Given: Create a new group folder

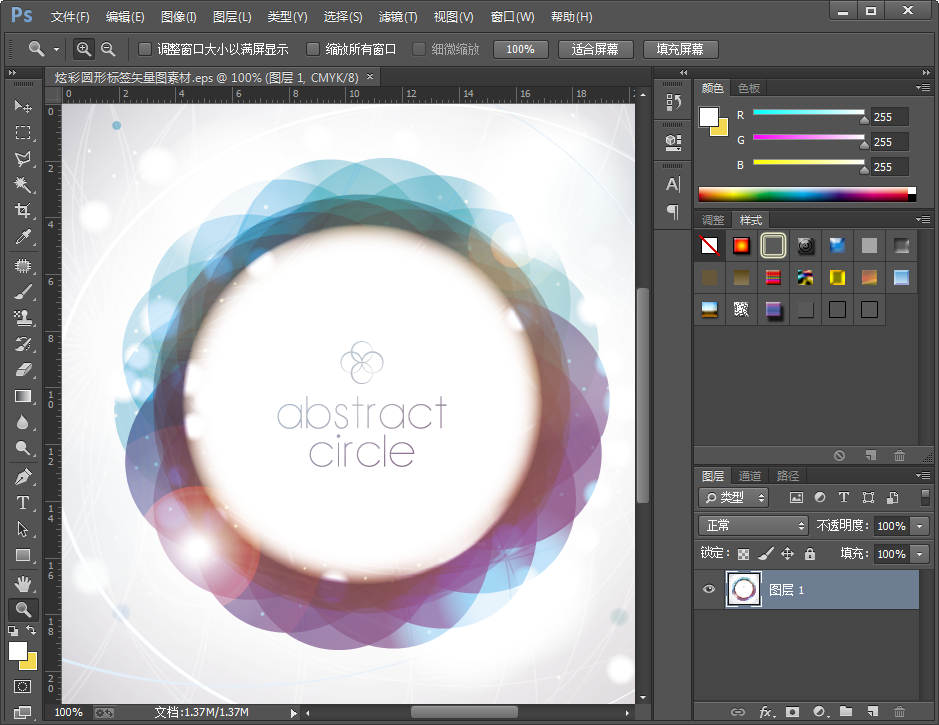Looking at the screenshot, I should click(x=846, y=711).
